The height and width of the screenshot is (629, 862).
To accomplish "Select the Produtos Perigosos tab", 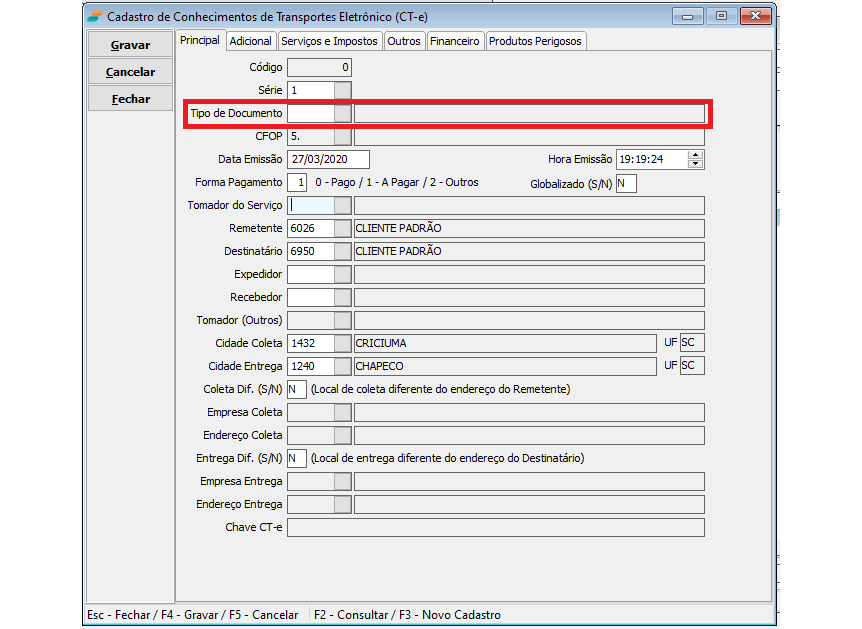I will [x=535, y=41].
